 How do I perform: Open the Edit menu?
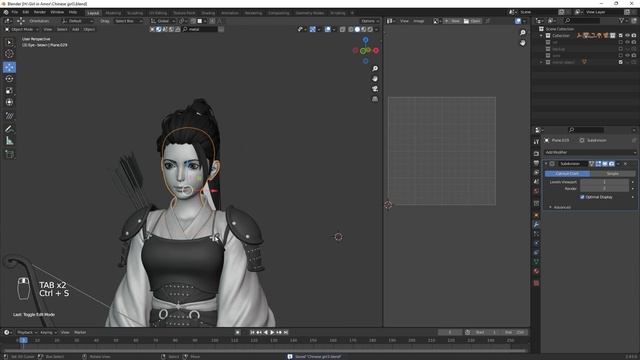click(26, 12)
